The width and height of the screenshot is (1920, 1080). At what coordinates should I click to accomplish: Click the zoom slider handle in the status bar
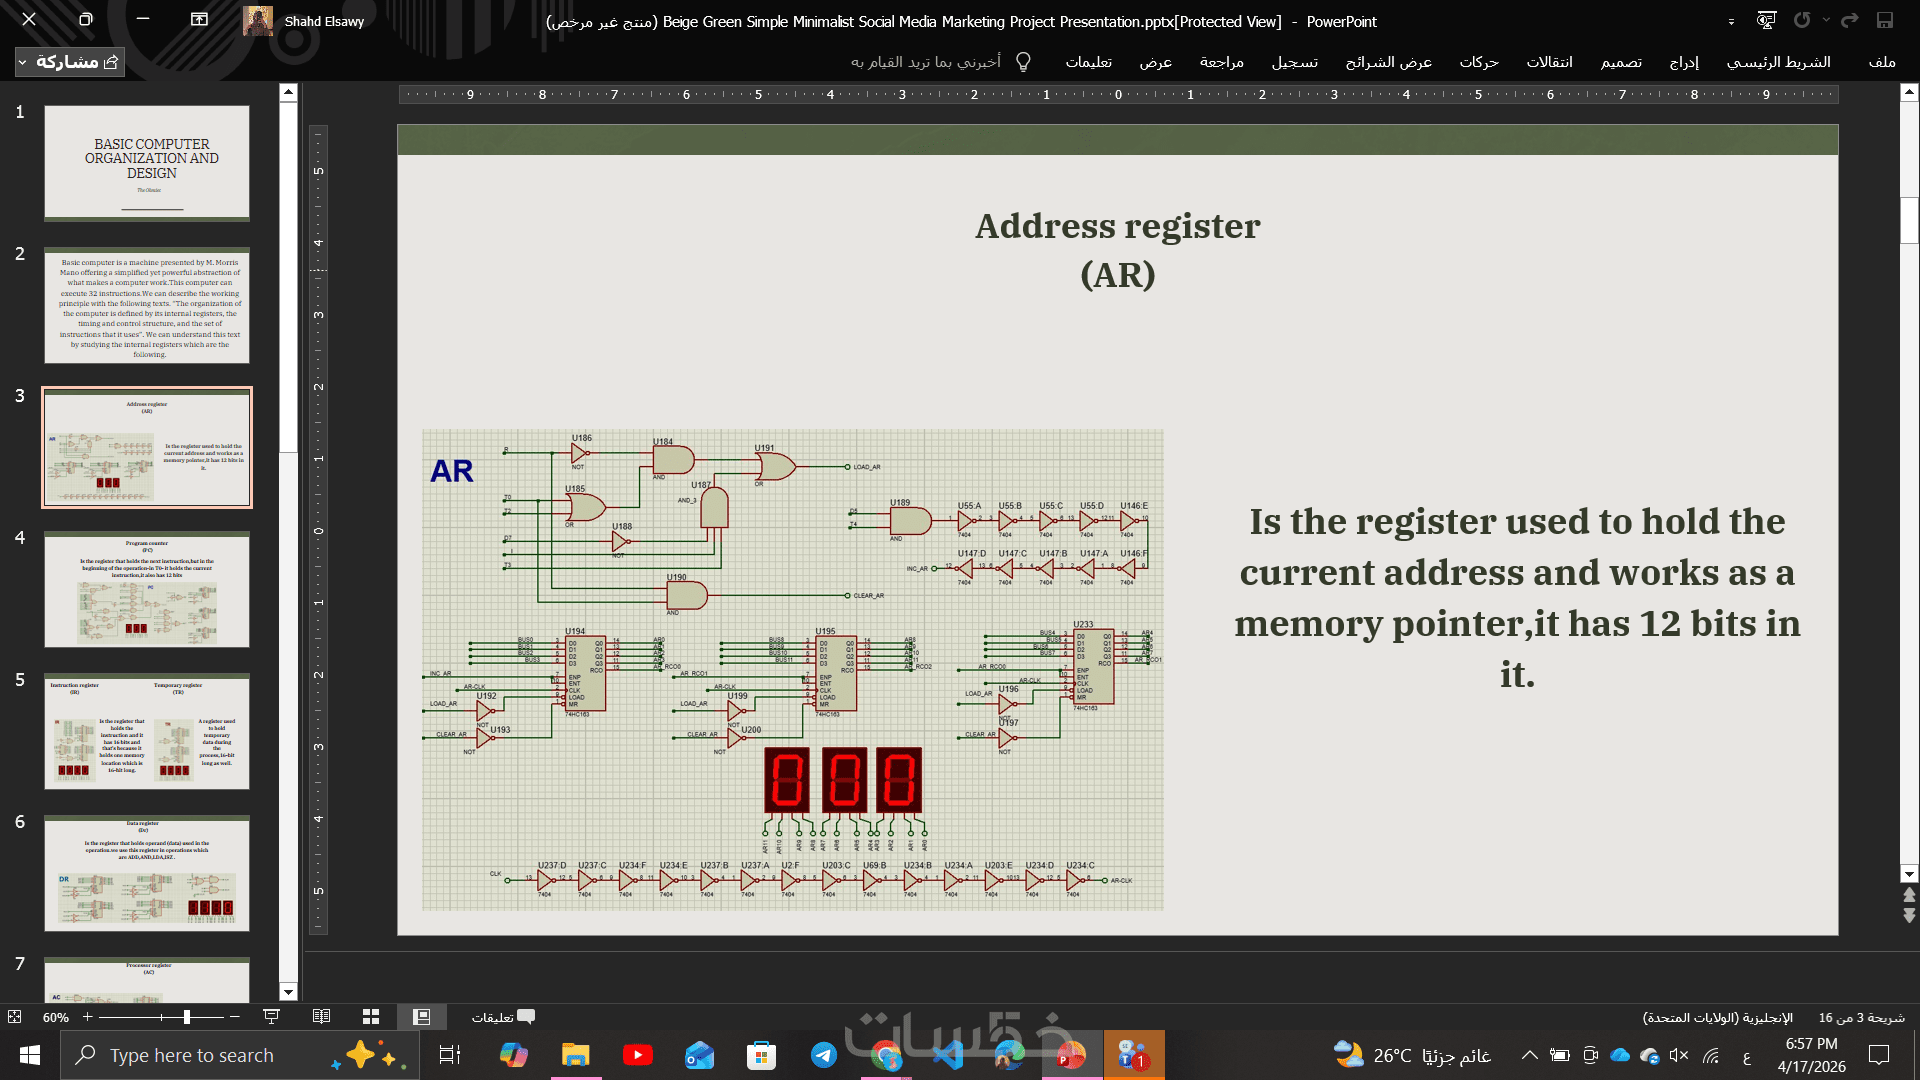186,1017
